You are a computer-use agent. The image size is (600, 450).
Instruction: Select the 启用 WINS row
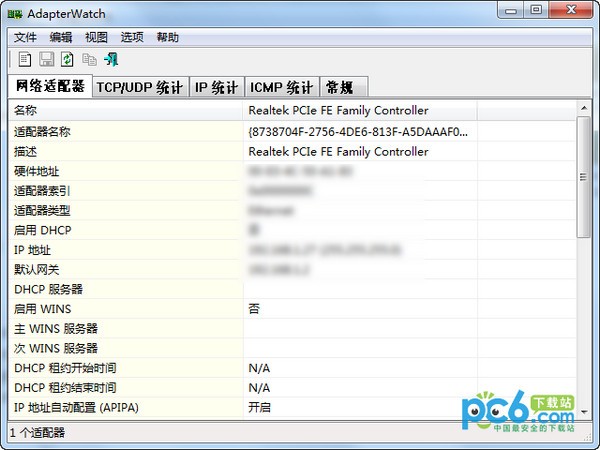click(292, 309)
